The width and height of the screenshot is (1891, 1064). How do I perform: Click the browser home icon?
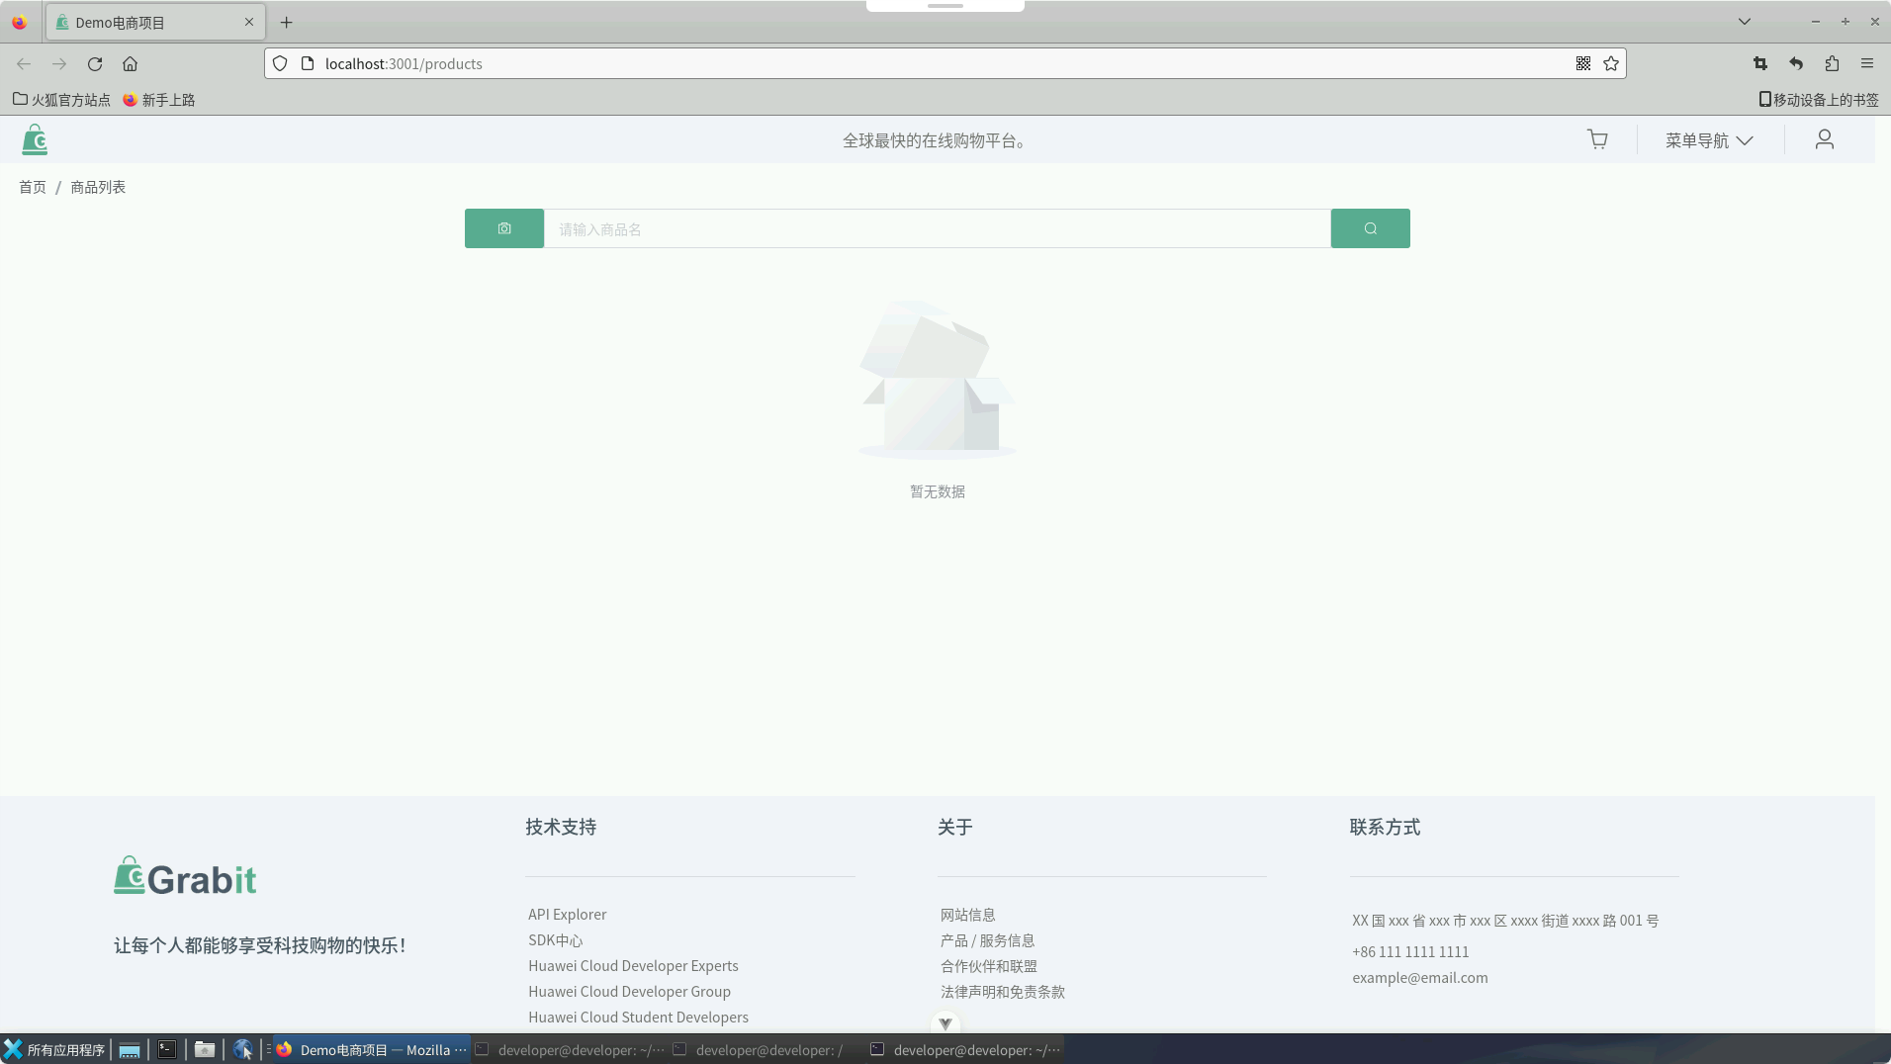(x=130, y=64)
